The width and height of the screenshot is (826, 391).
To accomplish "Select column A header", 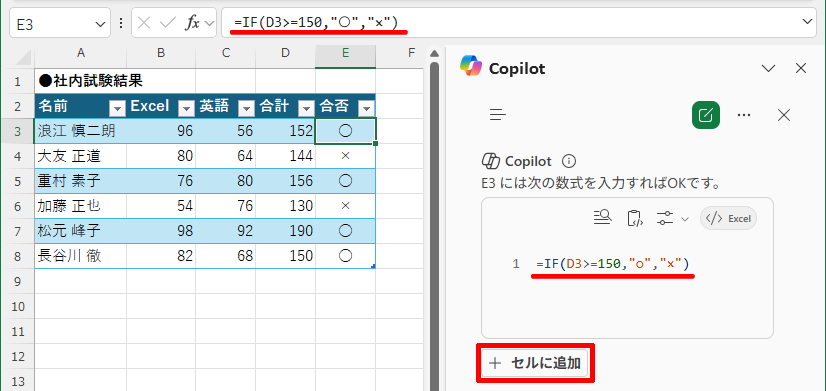I will point(81,53).
